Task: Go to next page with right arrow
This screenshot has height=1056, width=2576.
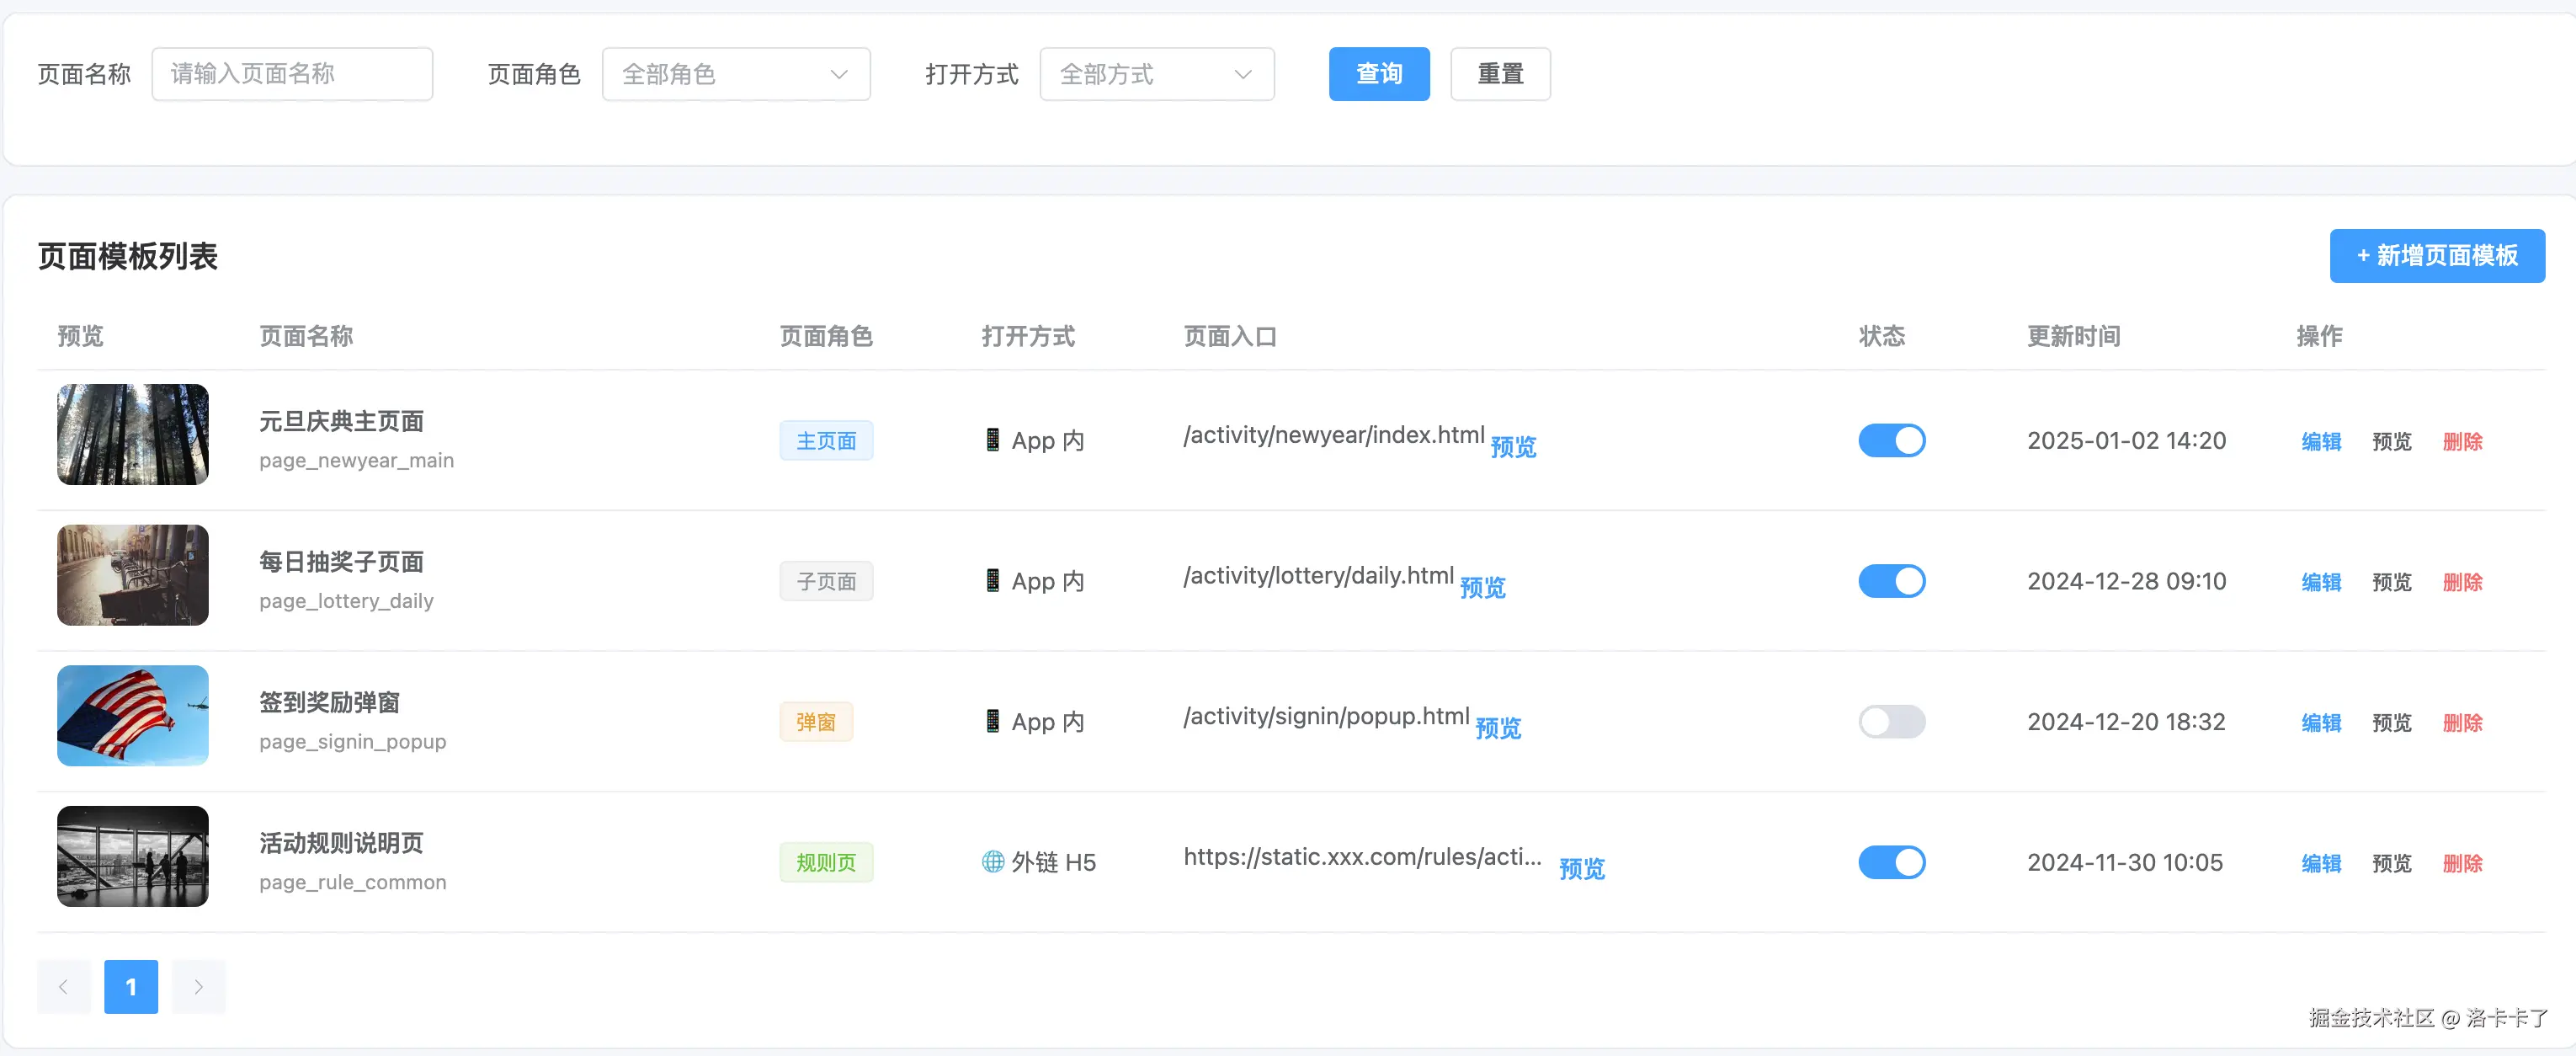Action: 198,987
